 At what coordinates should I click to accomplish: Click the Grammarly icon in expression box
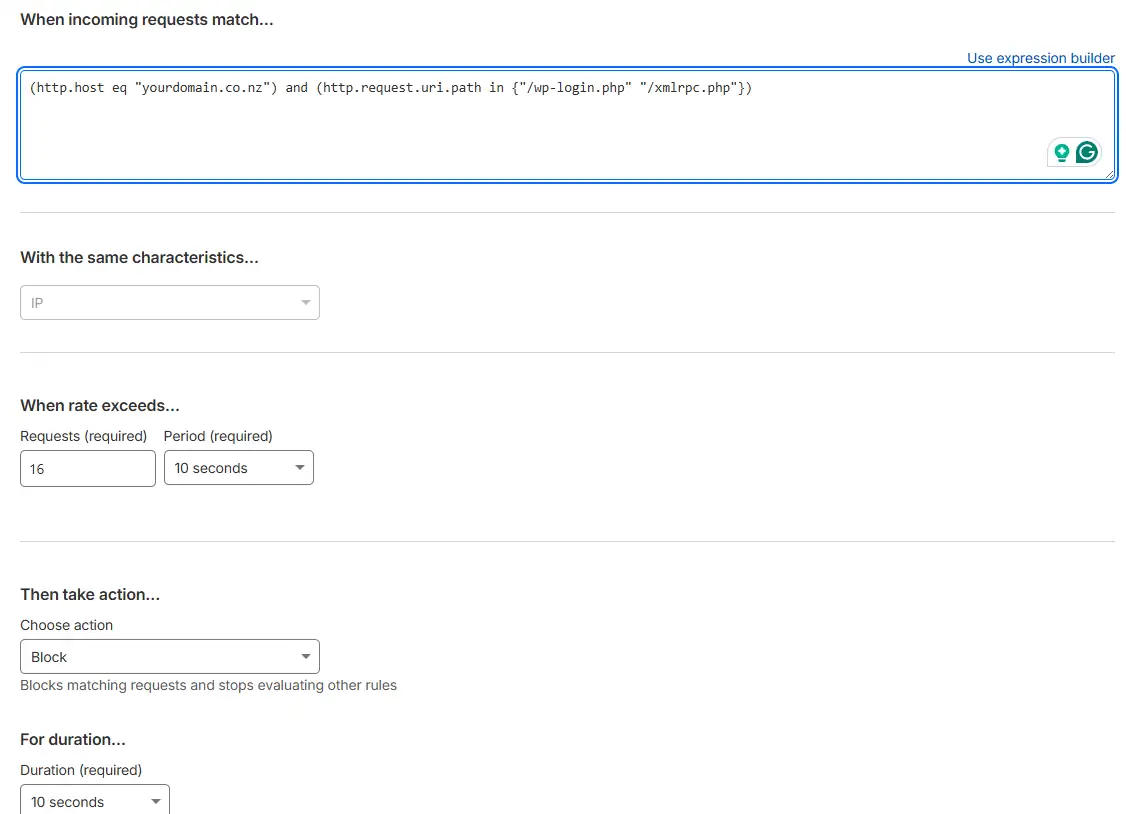point(1087,152)
